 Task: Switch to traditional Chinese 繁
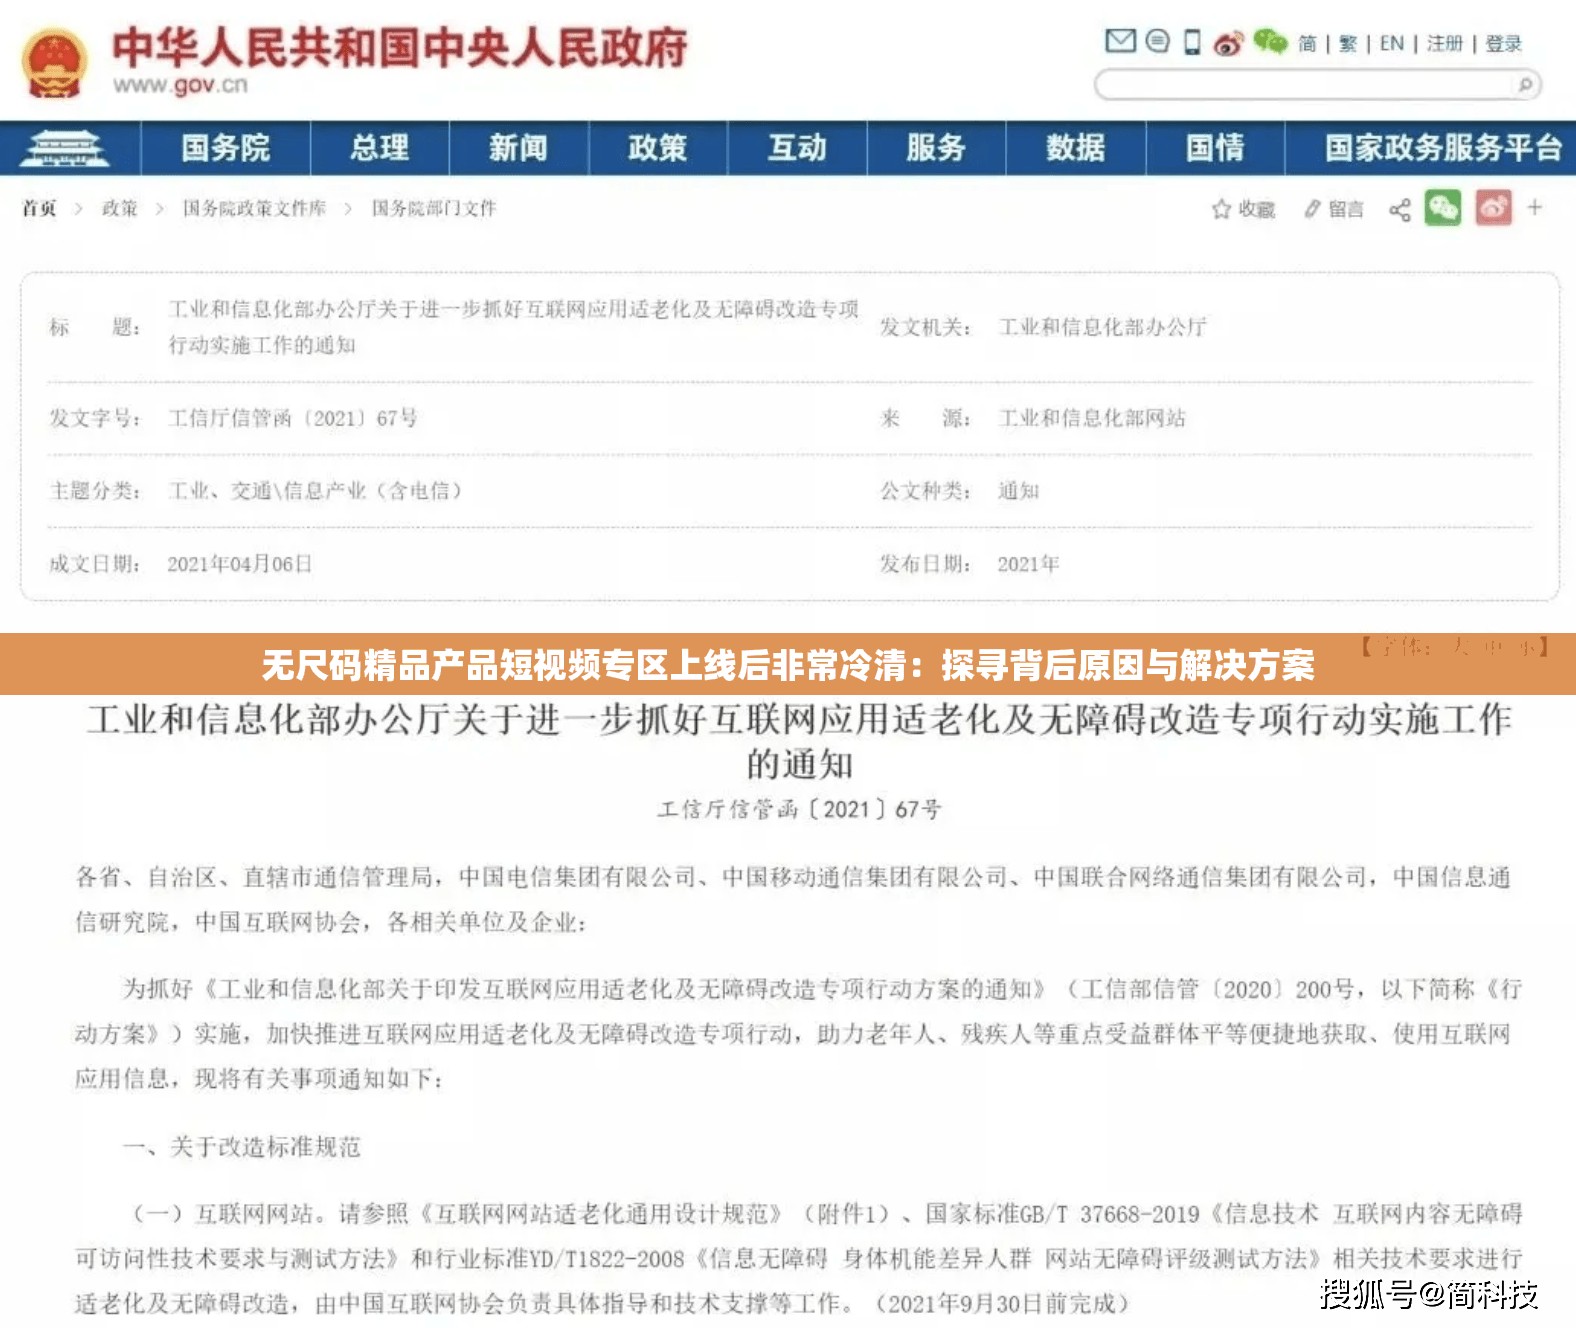1348,43
